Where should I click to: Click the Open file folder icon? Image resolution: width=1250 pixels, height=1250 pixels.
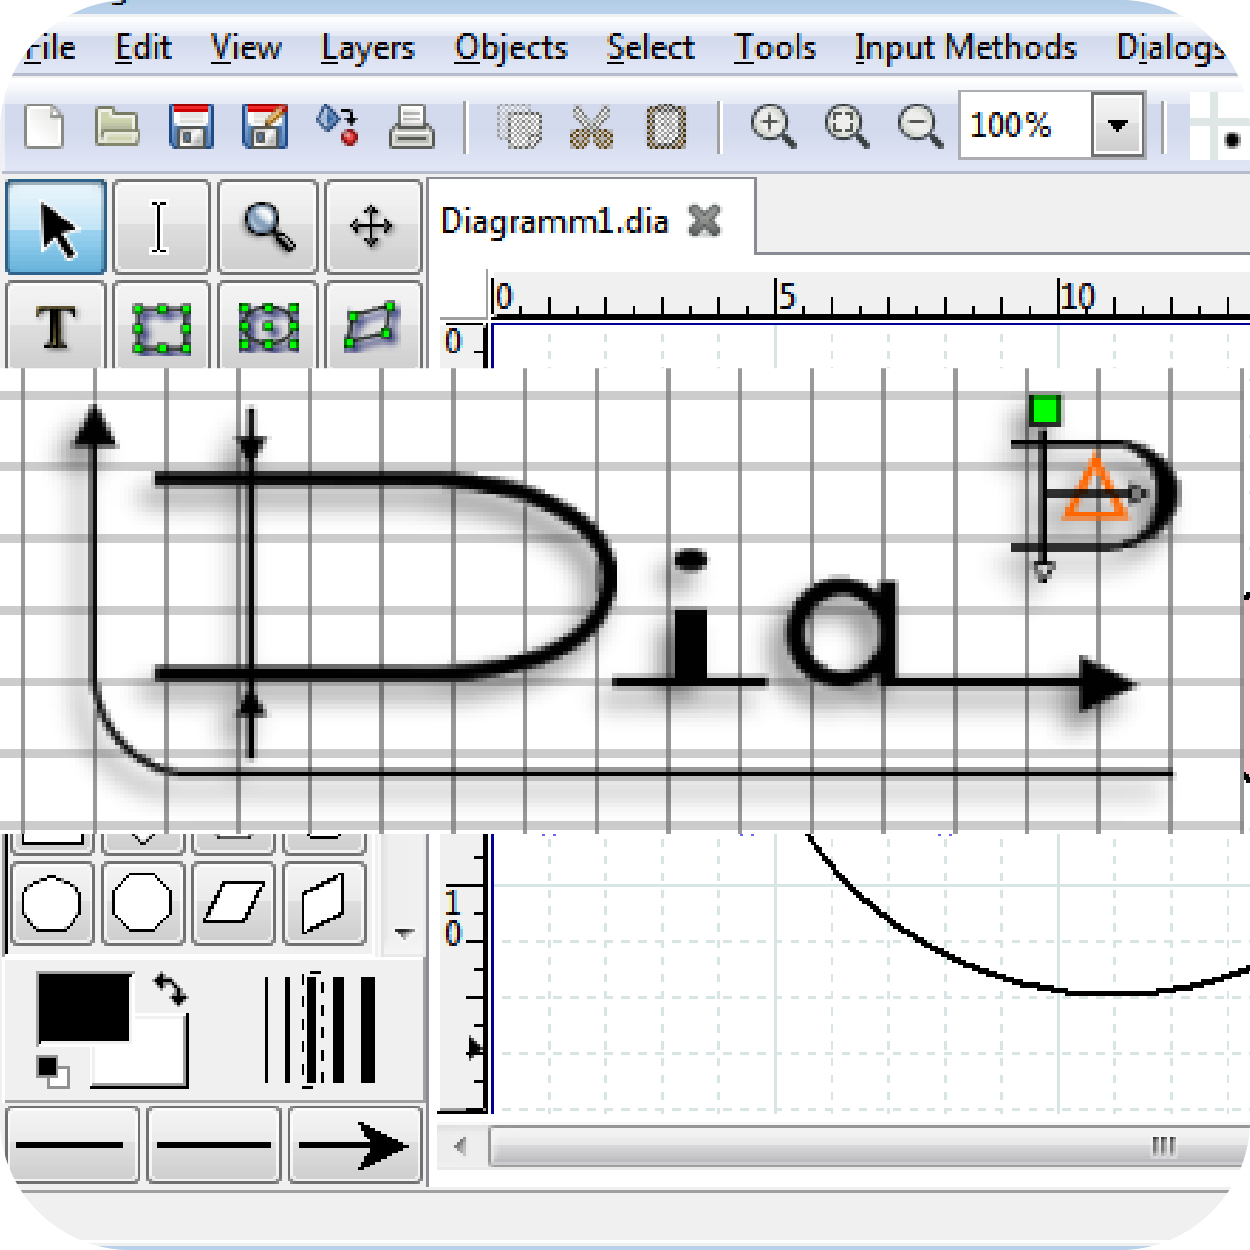click(117, 127)
